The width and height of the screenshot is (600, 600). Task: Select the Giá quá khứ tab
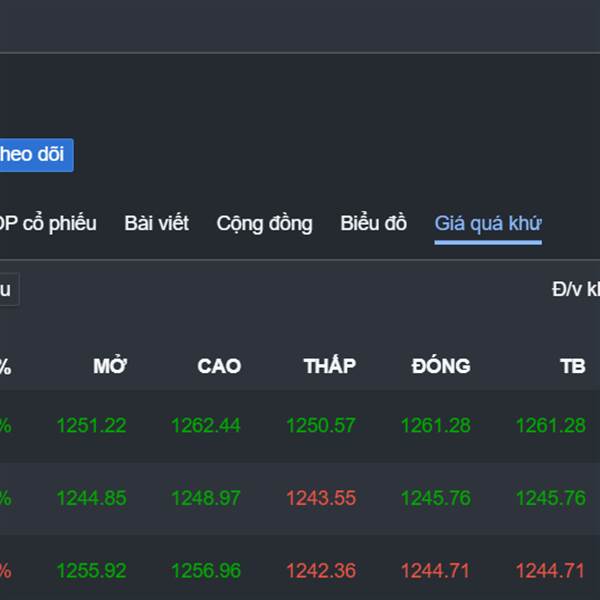[x=487, y=223]
